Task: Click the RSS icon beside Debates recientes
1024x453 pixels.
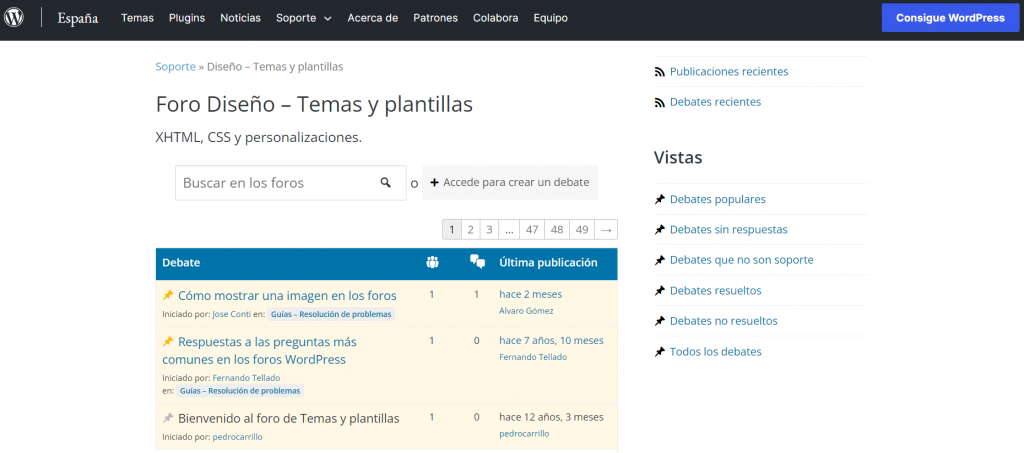Action: point(659,102)
